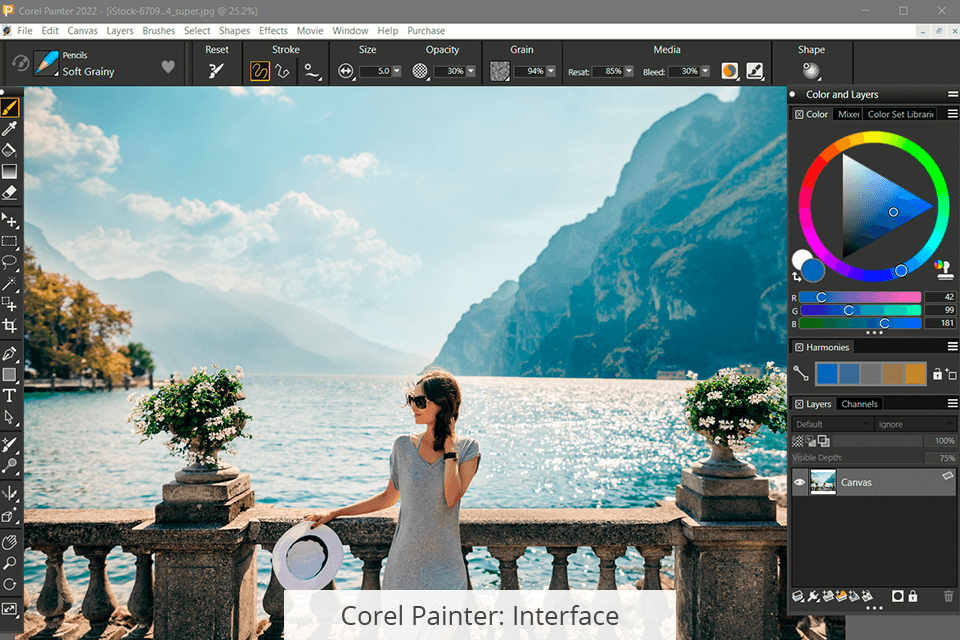Select the Grabber hand tool
960x640 pixels.
point(10,542)
